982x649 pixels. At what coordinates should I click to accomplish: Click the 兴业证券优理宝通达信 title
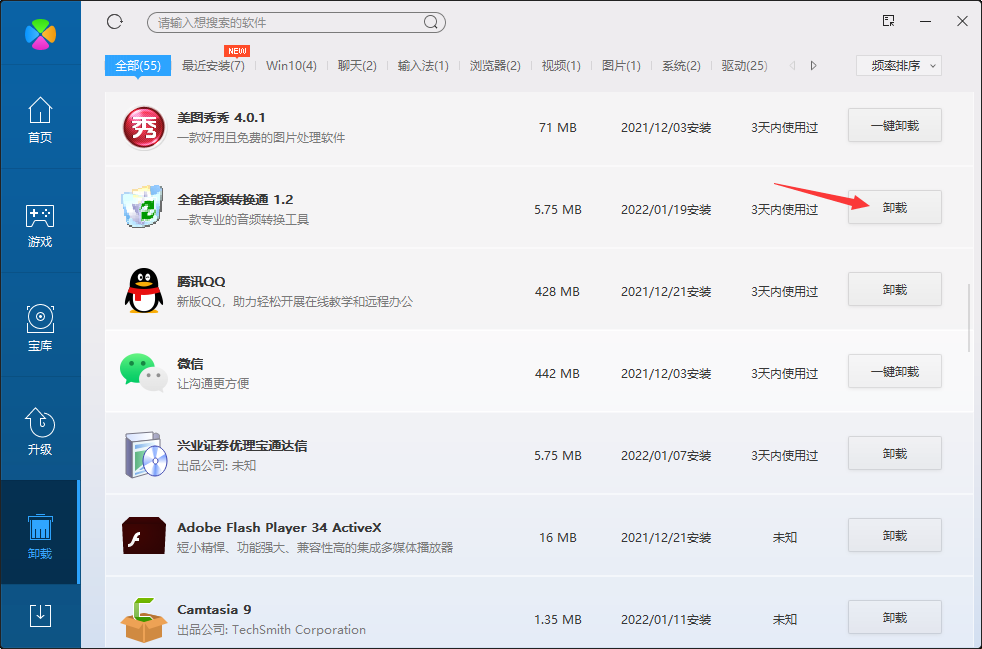point(242,446)
